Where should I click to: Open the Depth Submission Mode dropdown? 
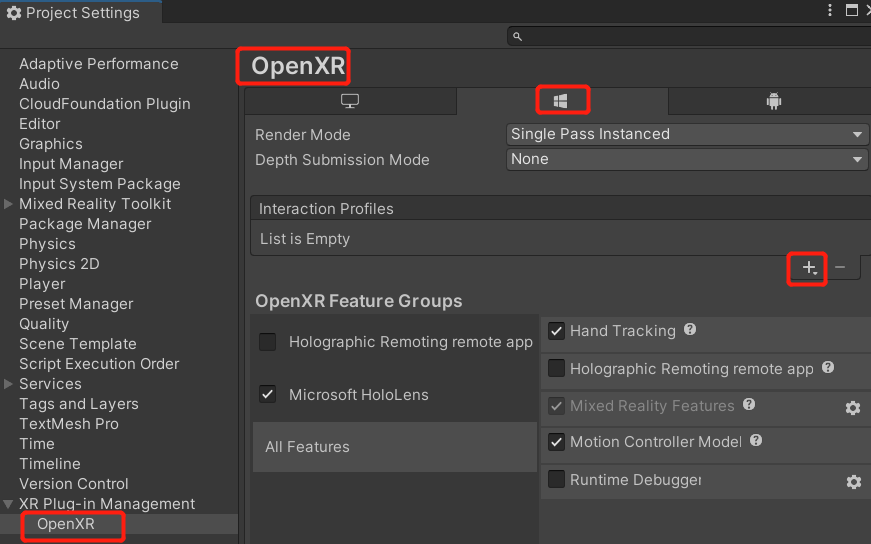click(687, 159)
